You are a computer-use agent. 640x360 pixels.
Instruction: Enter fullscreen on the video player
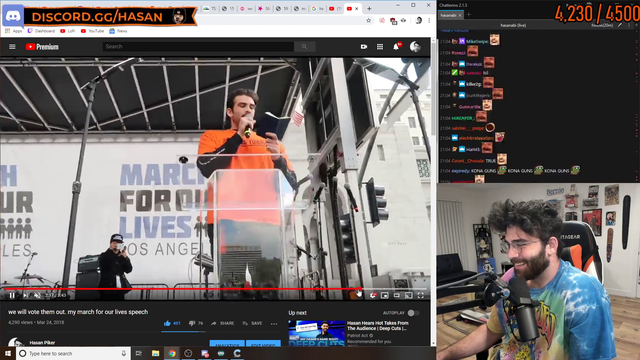point(421,295)
